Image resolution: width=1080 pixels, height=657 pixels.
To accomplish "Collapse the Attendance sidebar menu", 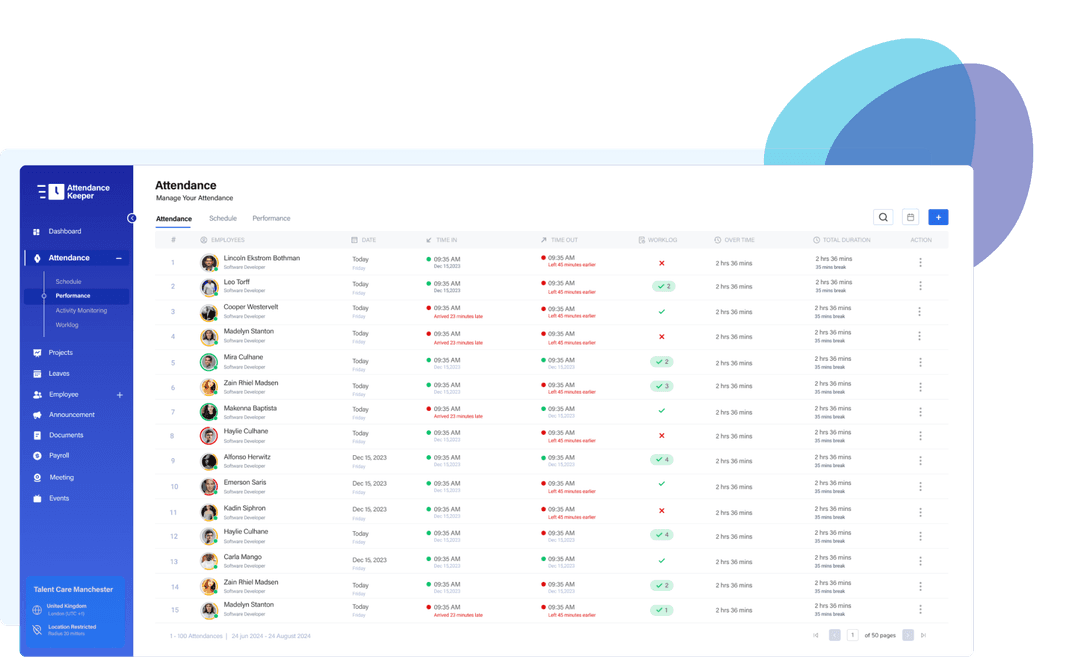I will (x=118, y=257).
